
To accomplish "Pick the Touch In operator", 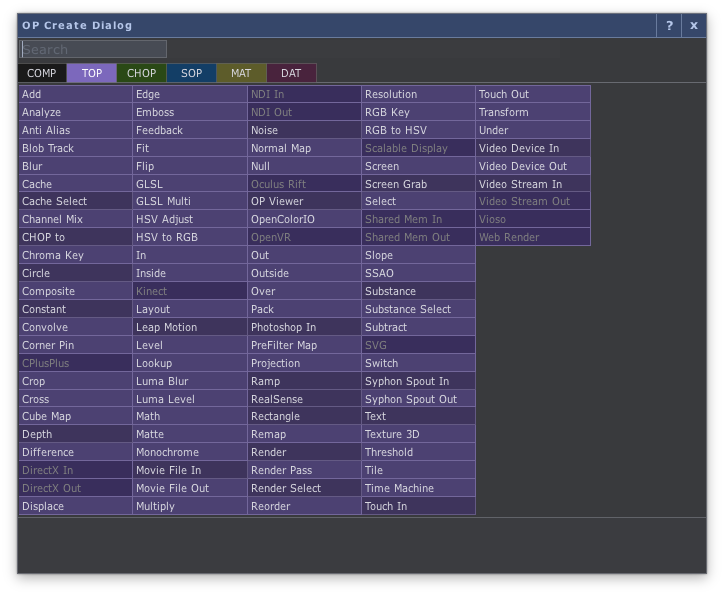I will click(x=418, y=506).
